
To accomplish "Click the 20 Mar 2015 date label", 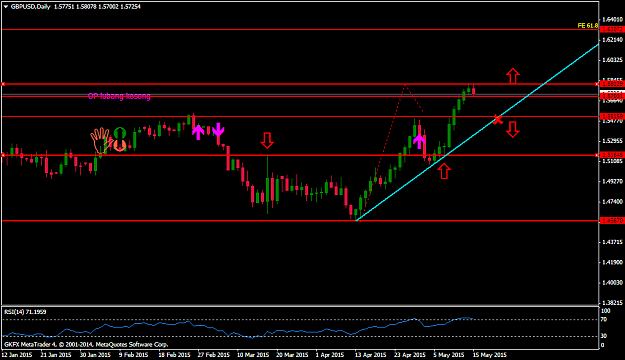I will click(x=292, y=354).
